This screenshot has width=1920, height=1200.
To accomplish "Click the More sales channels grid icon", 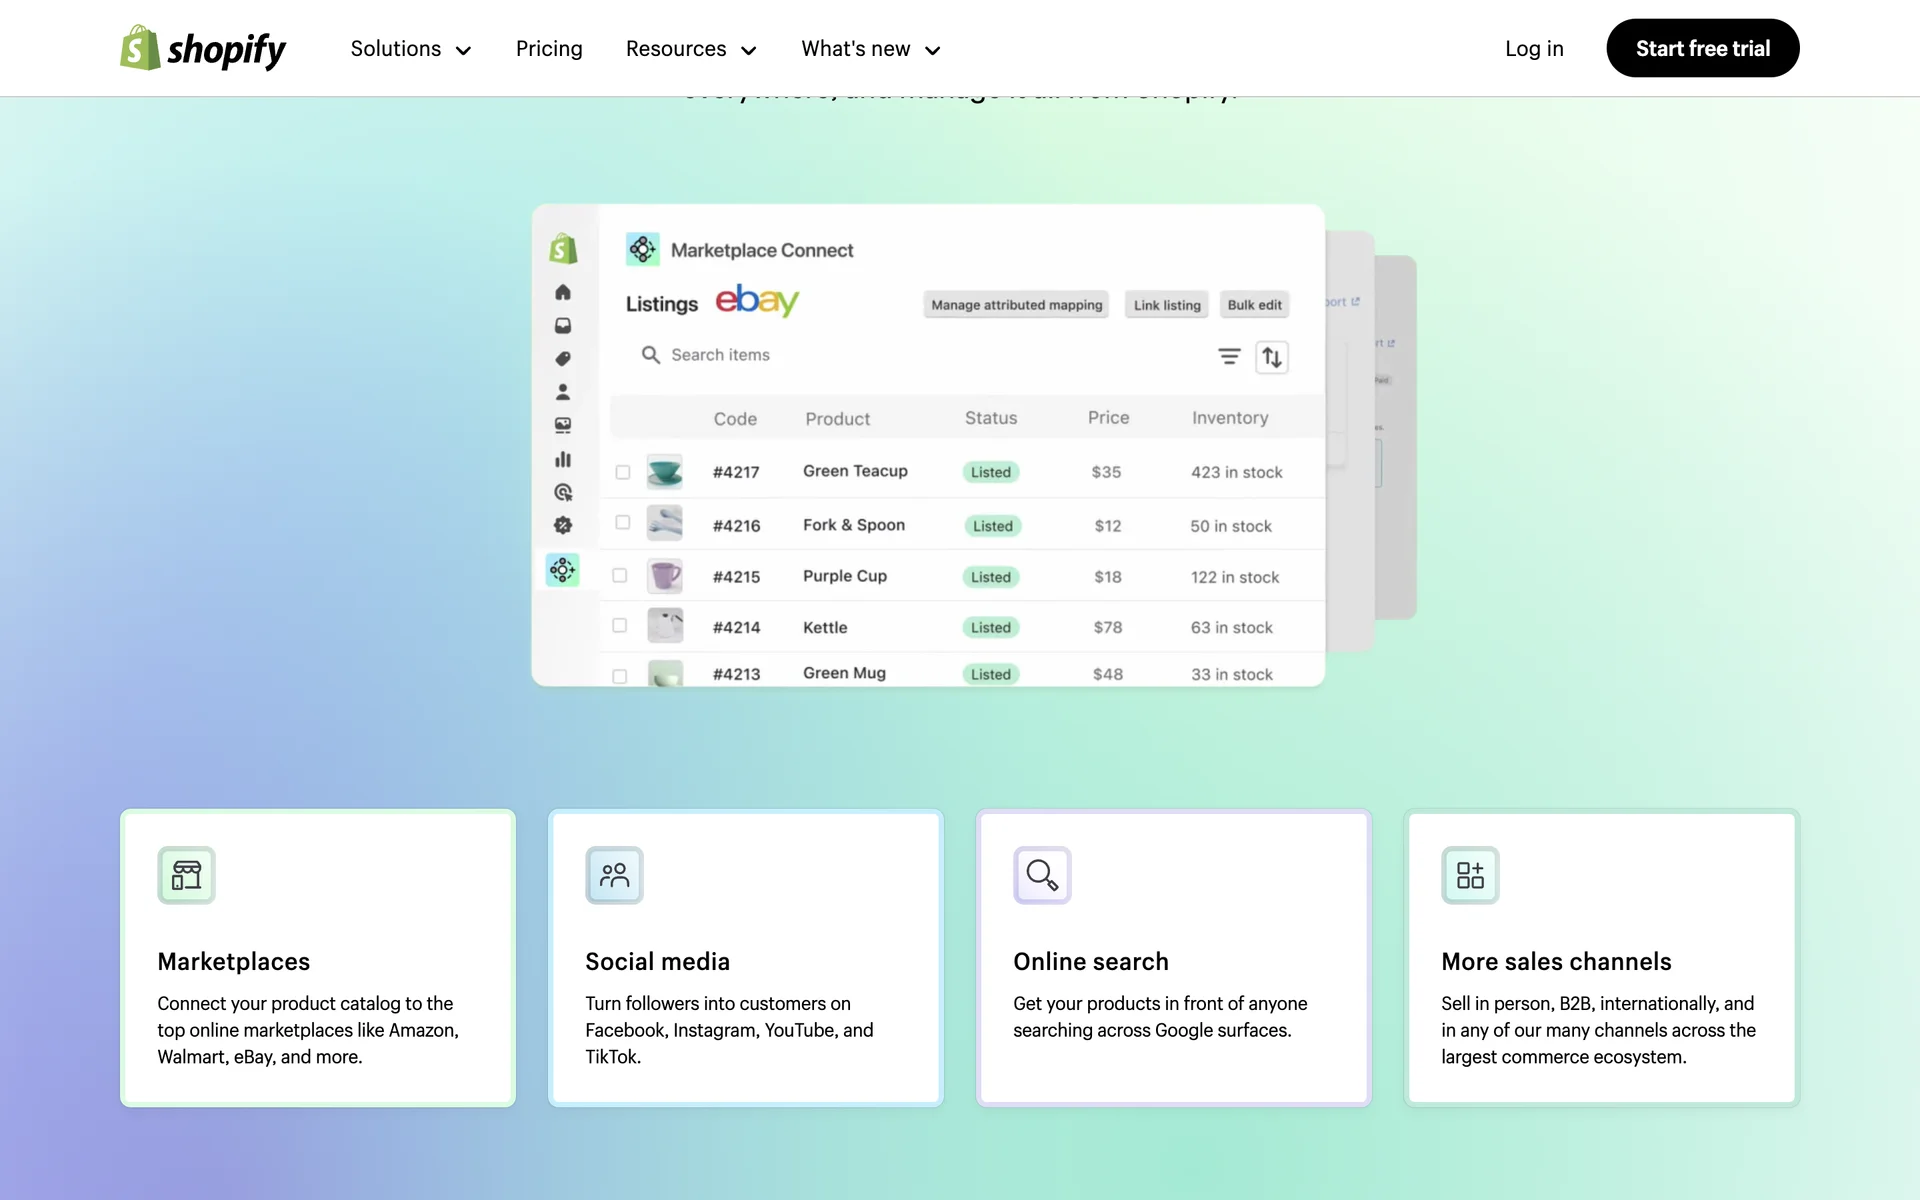I will pos(1470,875).
